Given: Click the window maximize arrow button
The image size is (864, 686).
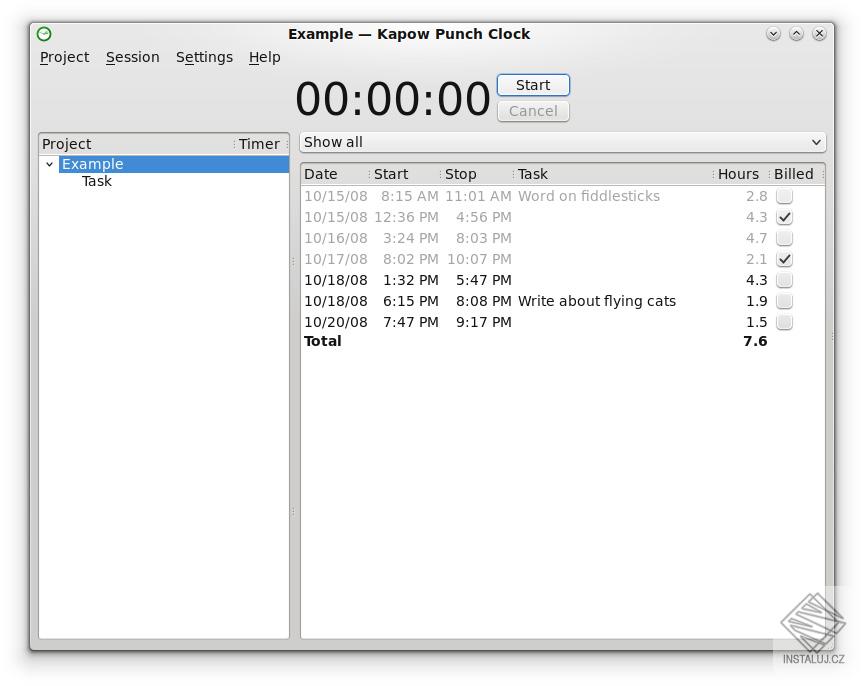Looking at the screenshot, I should [796, 33].
